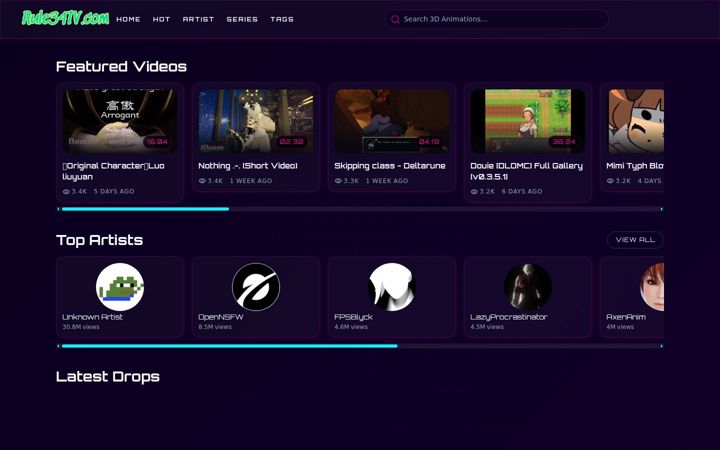The width and height of the screenshot is (720, 450).
Task: Click the magnifier icon in the search bar
Action: (395, 19)
